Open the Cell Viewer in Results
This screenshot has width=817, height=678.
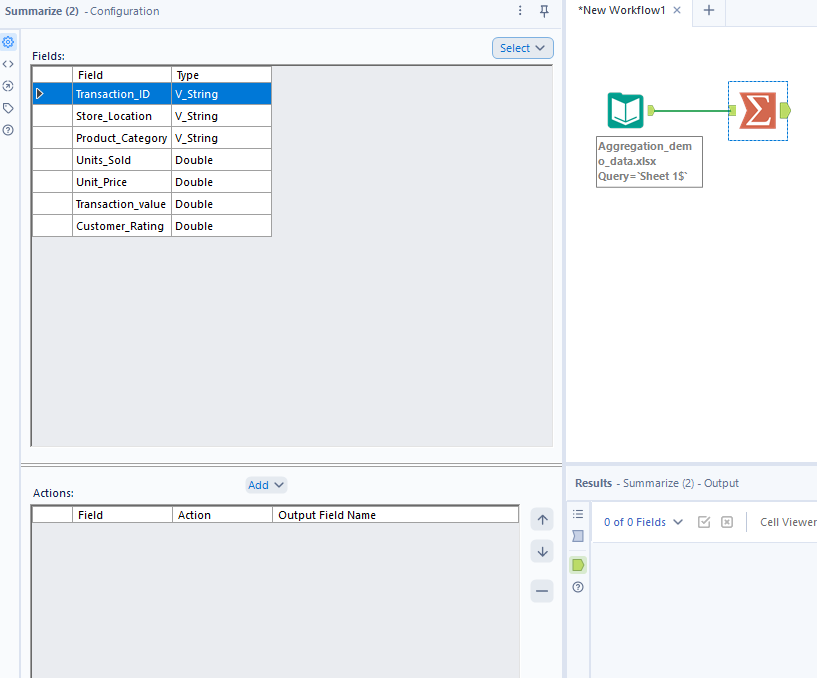(x=788, y=522)
